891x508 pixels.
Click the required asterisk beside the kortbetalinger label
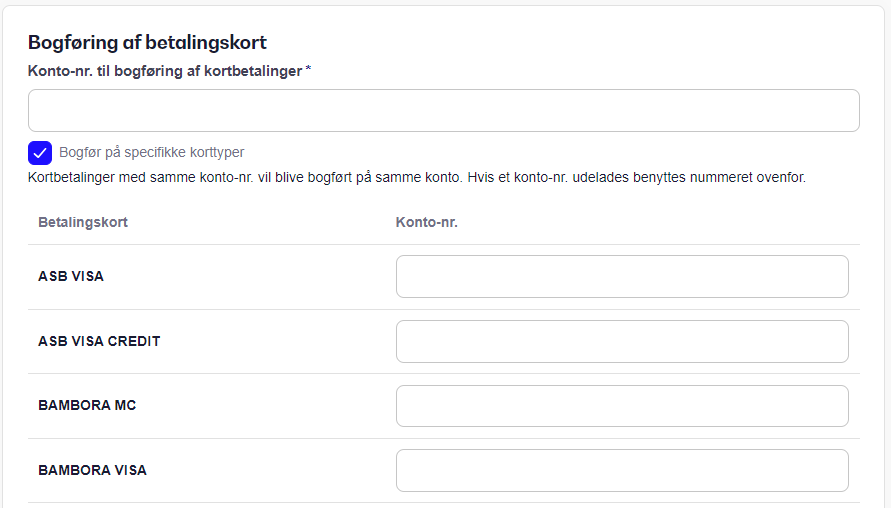[309, 69]
